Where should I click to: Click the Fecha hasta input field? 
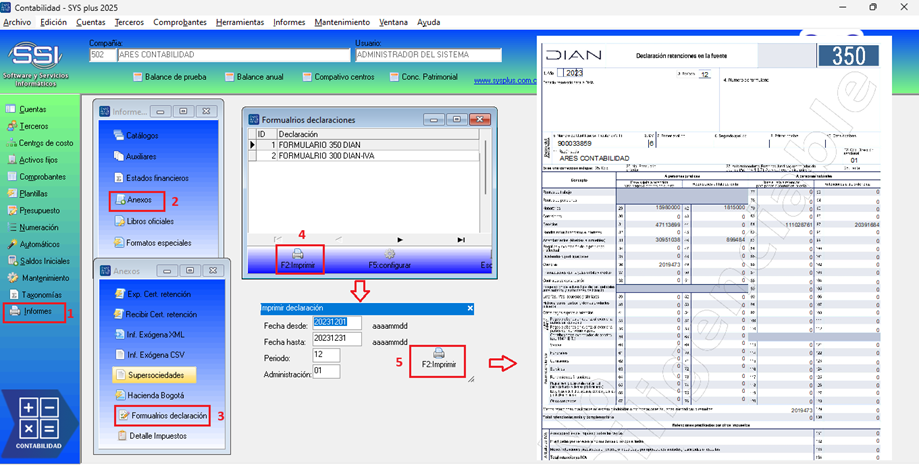pos(337,339)
